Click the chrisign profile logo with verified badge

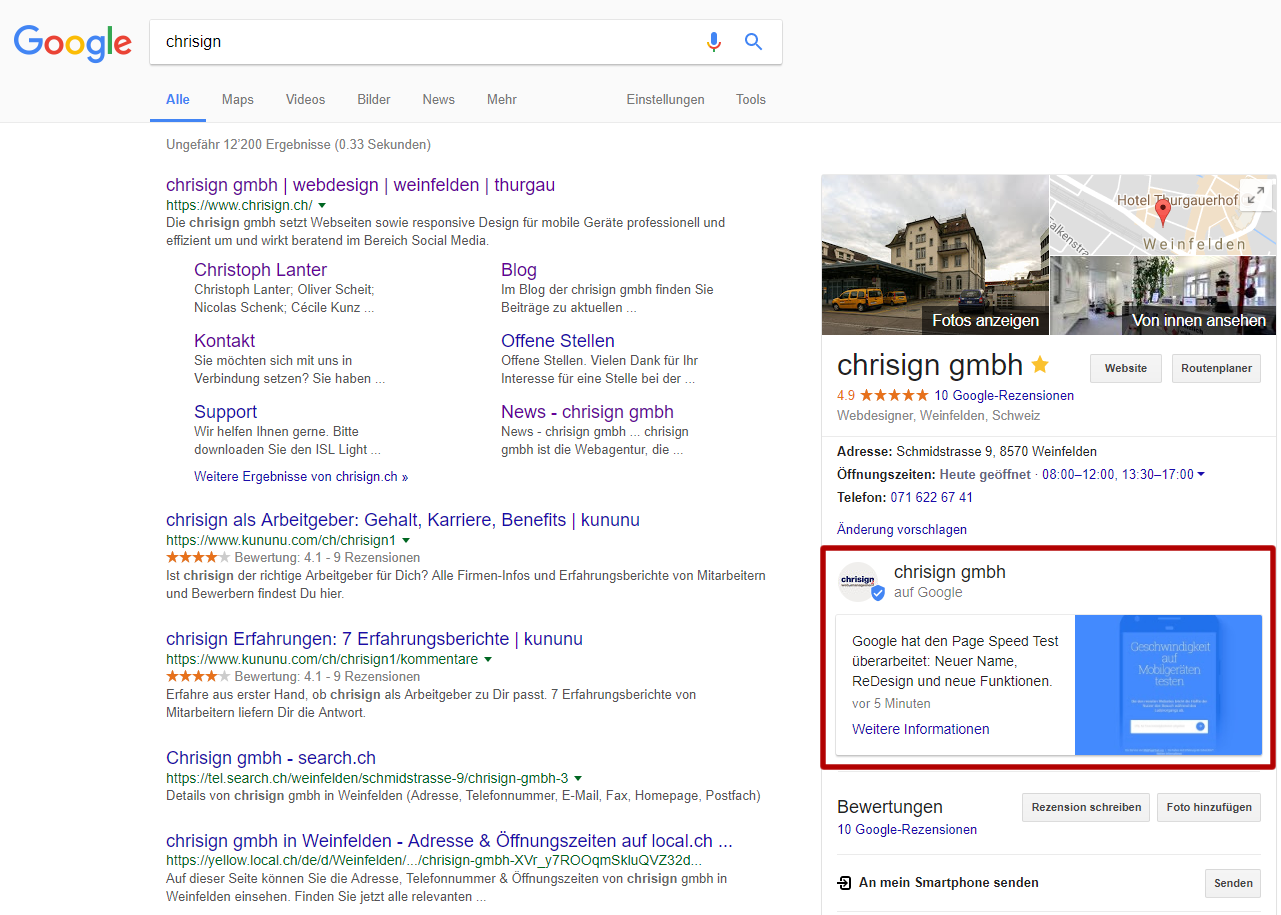(x=859, y=582)
